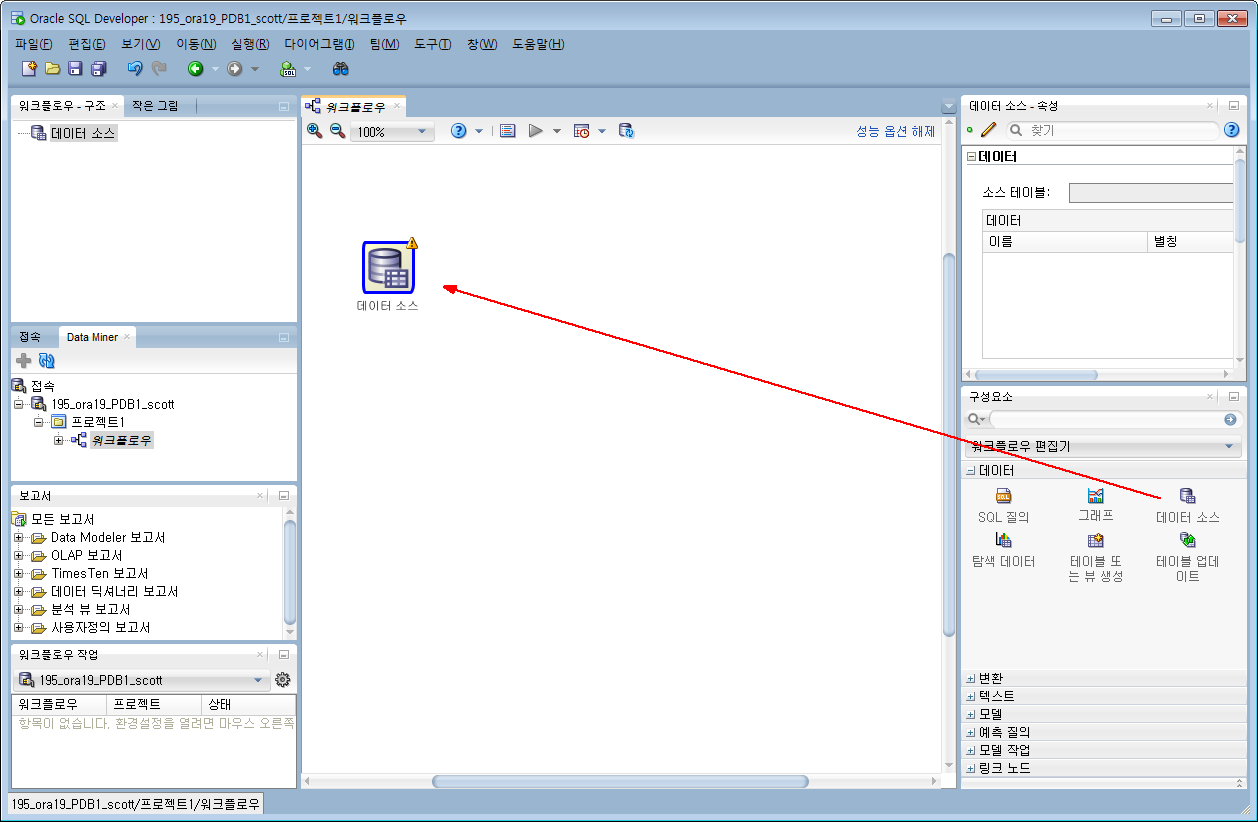Expand the 링크 노드 section
The height and width of the screenshot is (822, 1258).
(x=971, y=768)
